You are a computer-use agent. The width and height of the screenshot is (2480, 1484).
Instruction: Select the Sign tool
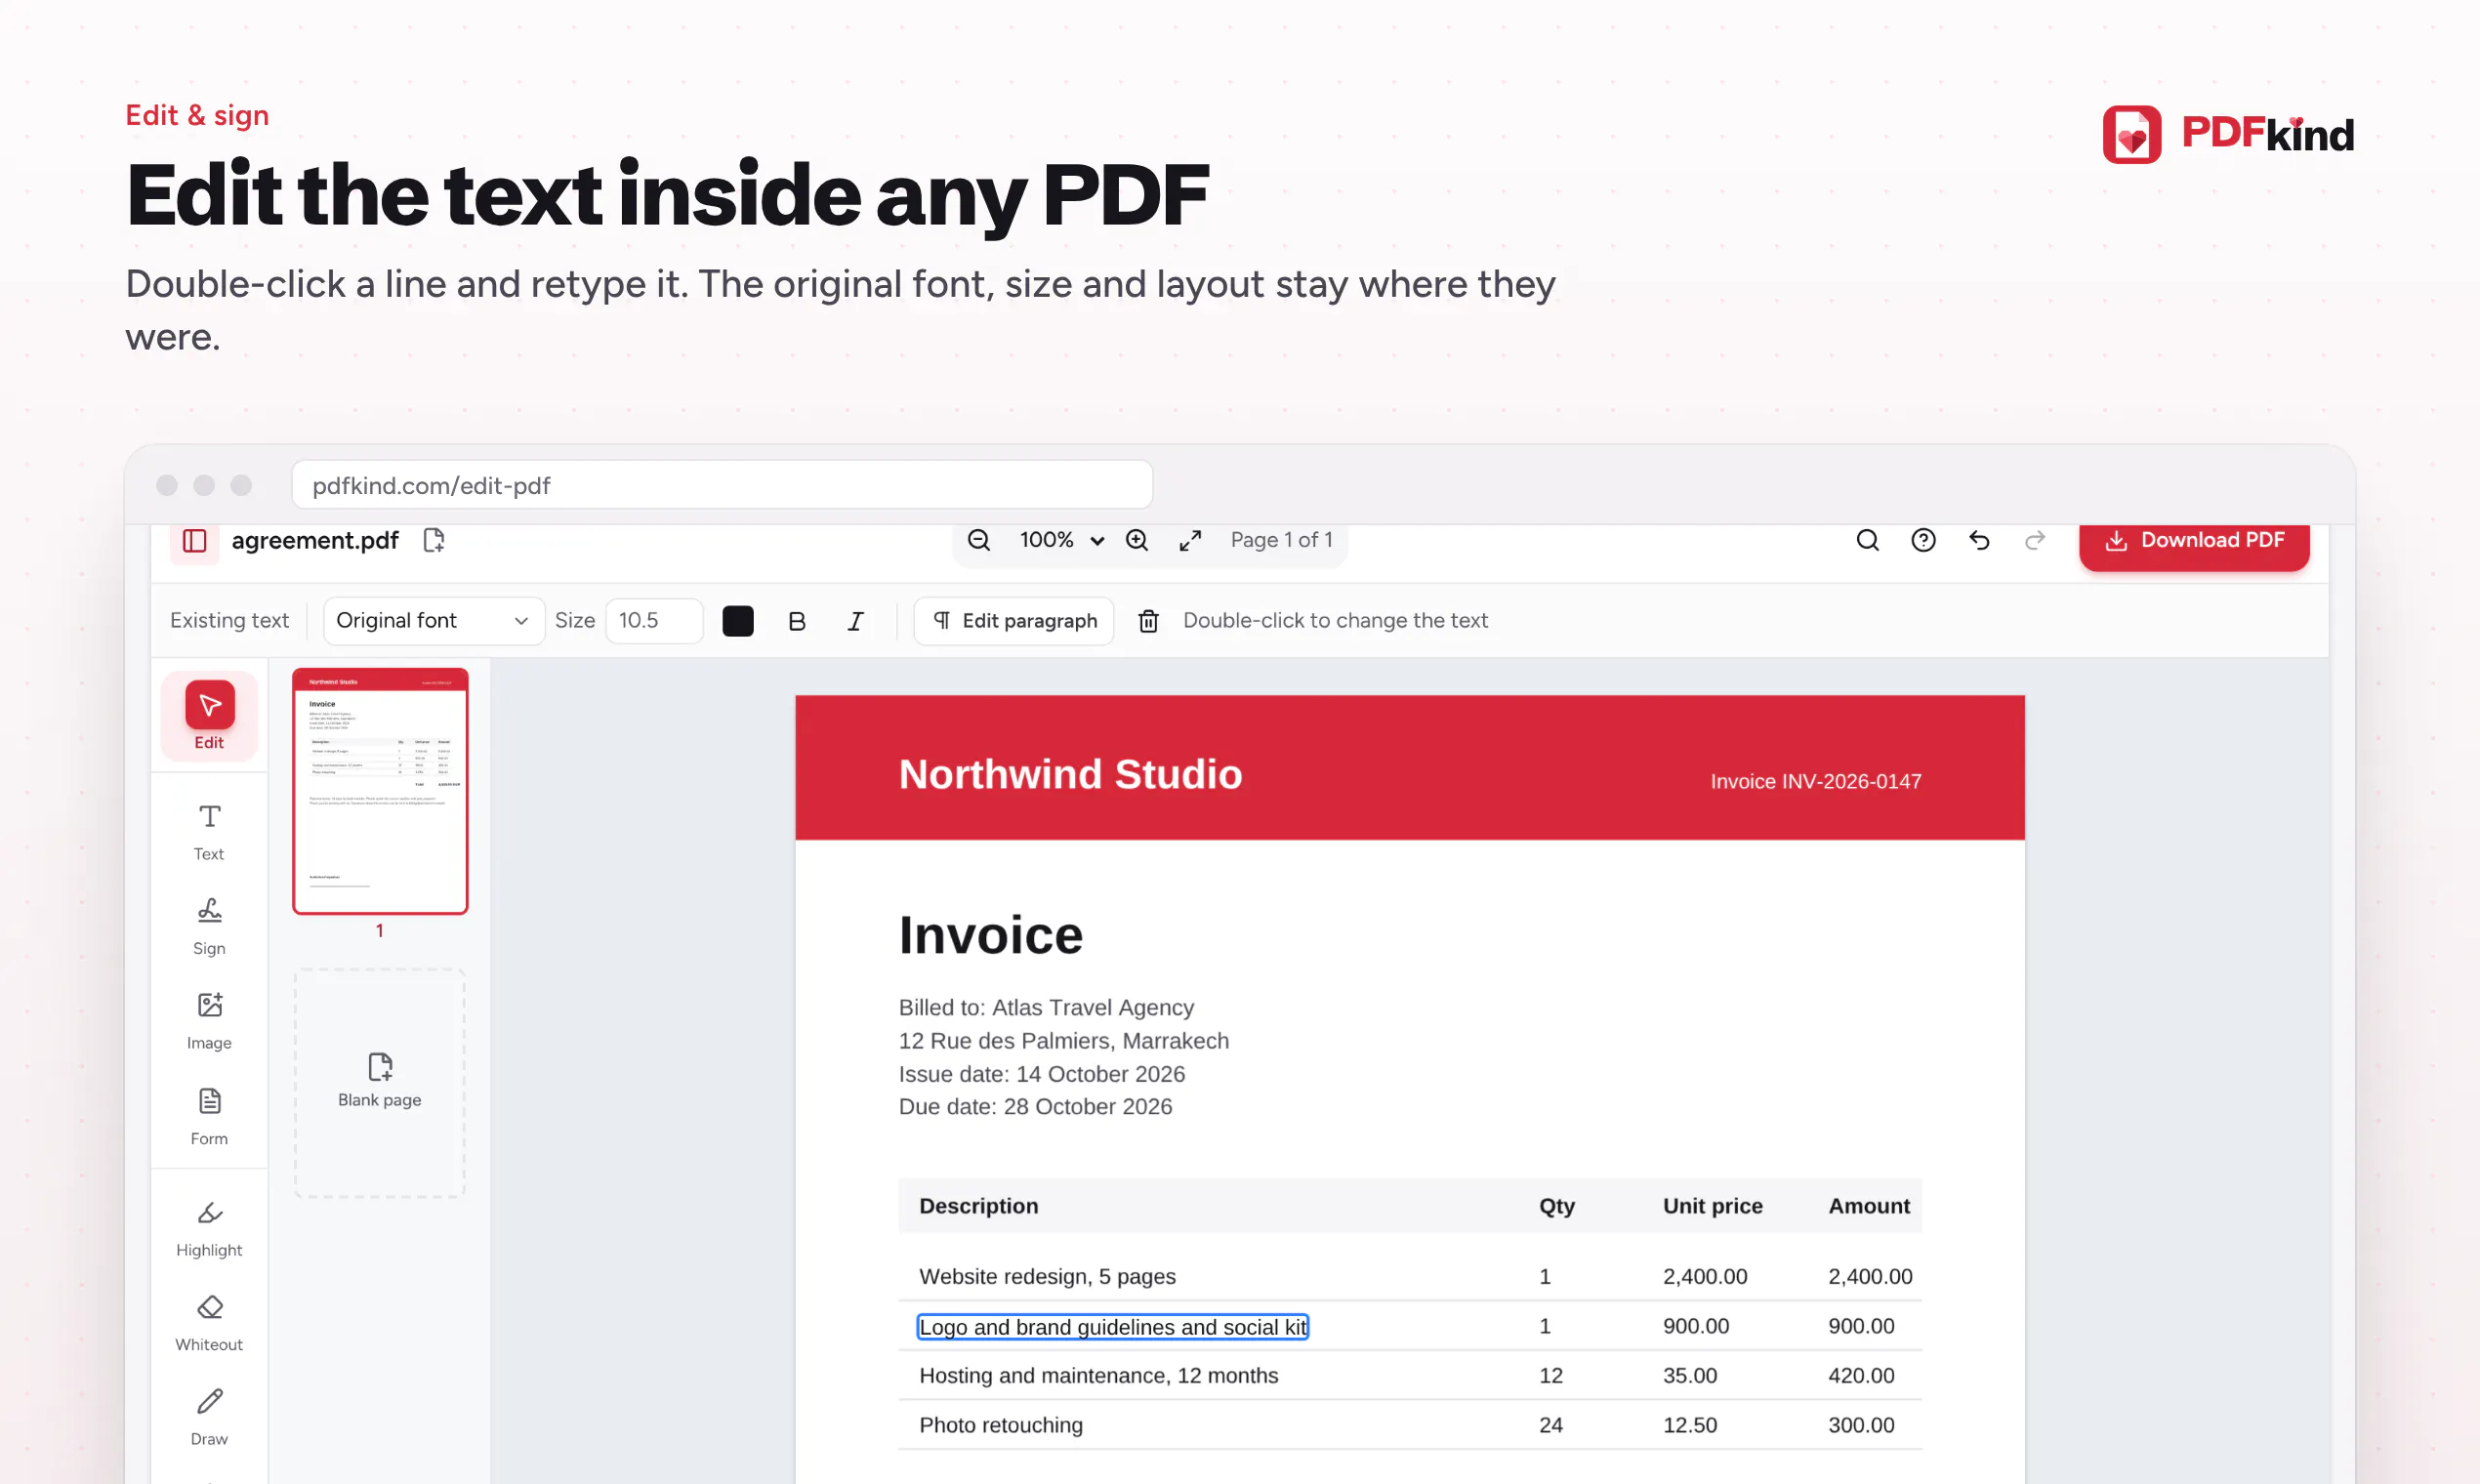pos(209,927)
